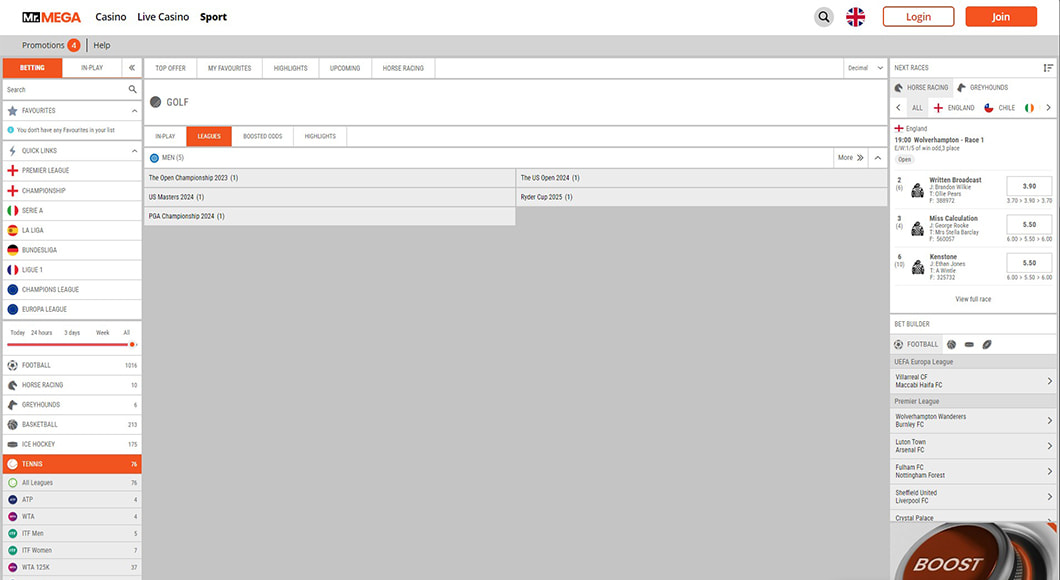Viewport: 1060px width, 580px height.
Task: Collapse the sidebar with the double-arrow icon
Action: click(132, 68)
